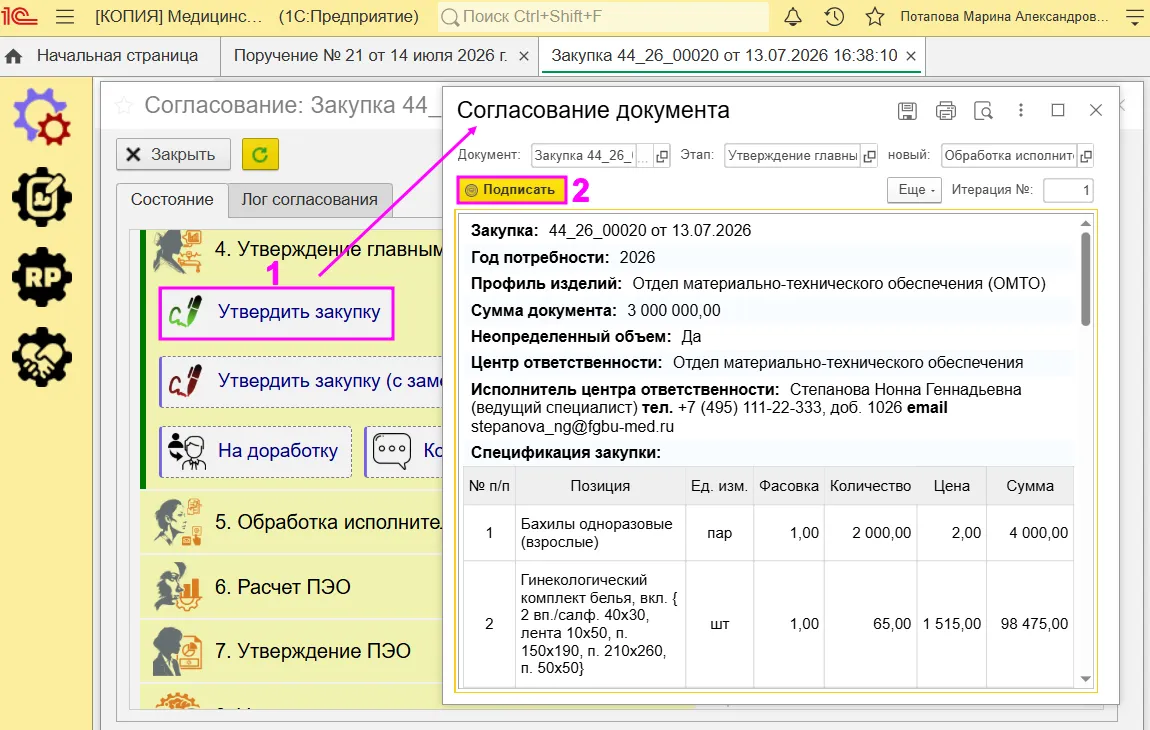The height and width of the screenshot is (730, 1150).
Task: Click the search field Поиск Ctrl+Shift+F
Action: pyautogui.click(x=603, y=16)
